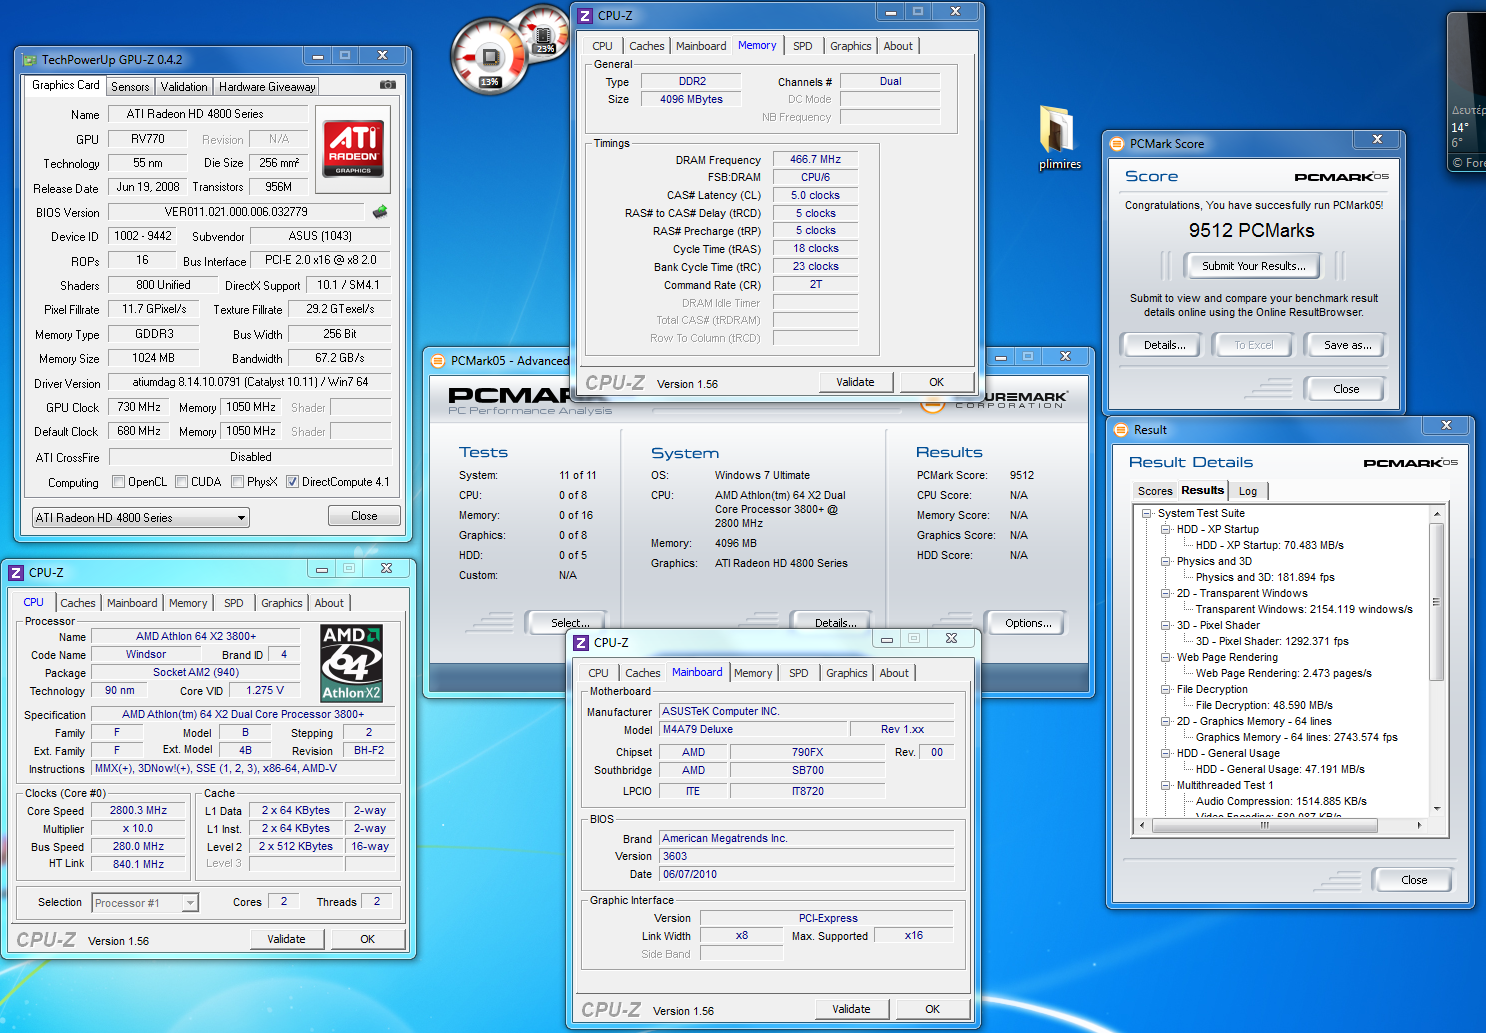Viewport: 1486px width, 1033px height.
Task: Open Graphics tab in CPU-Z Mainboard window
Action: [847, 673]
